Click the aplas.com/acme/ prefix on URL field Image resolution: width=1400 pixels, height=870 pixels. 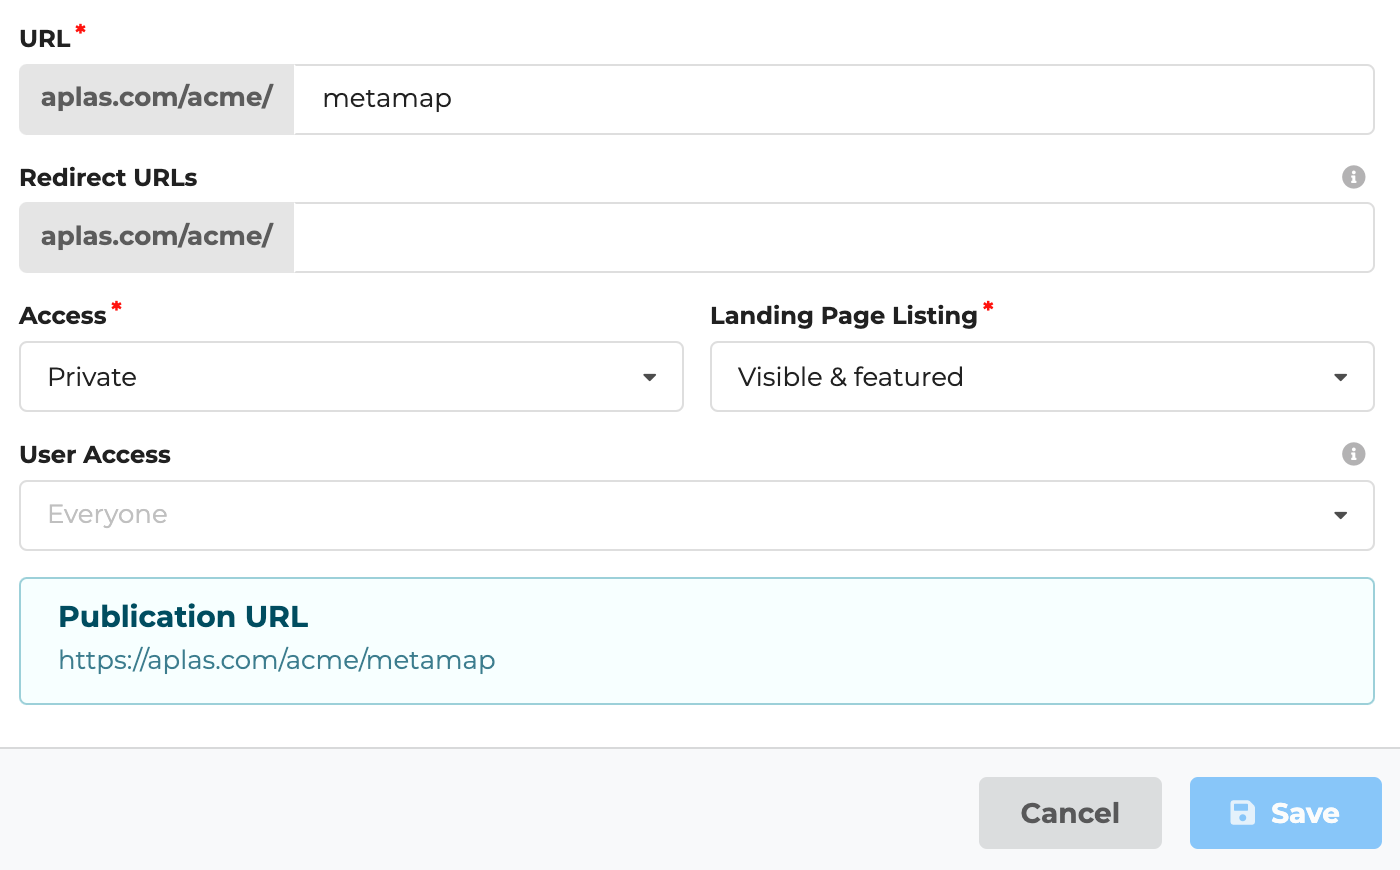(156, 99)
